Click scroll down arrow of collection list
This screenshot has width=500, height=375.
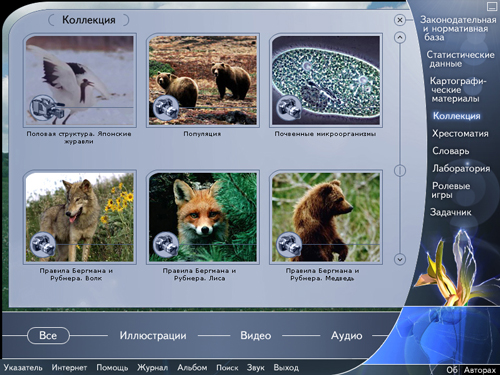point(400,259)
